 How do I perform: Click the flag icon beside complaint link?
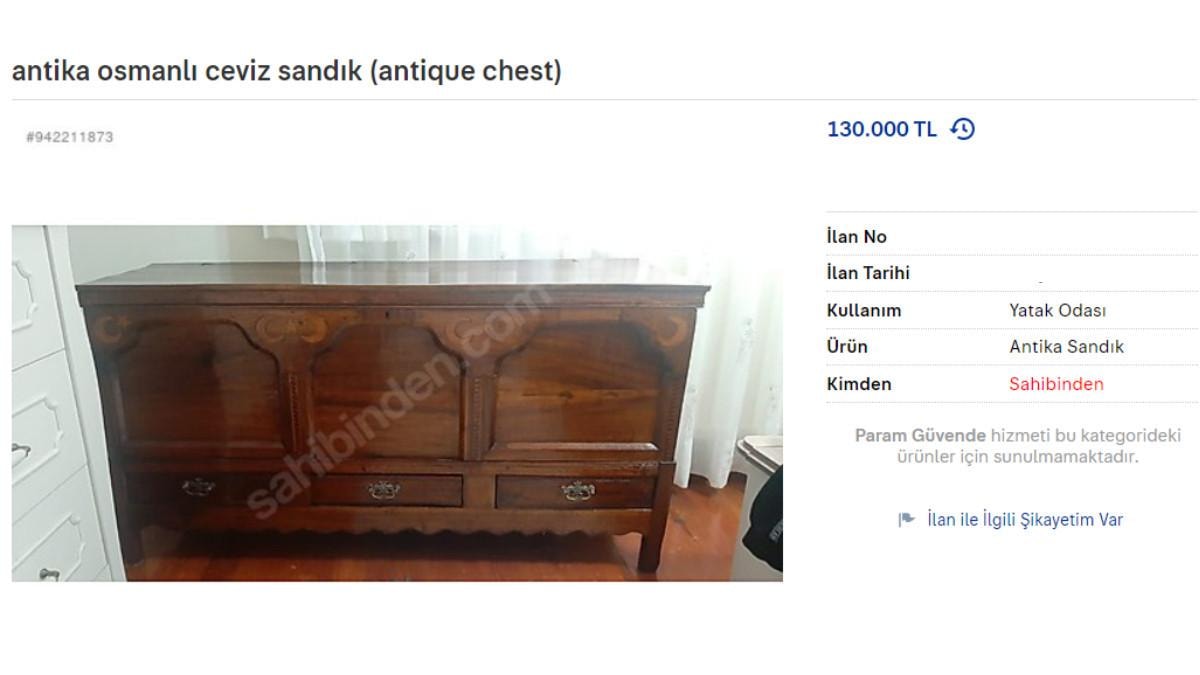tap(906, 519)
